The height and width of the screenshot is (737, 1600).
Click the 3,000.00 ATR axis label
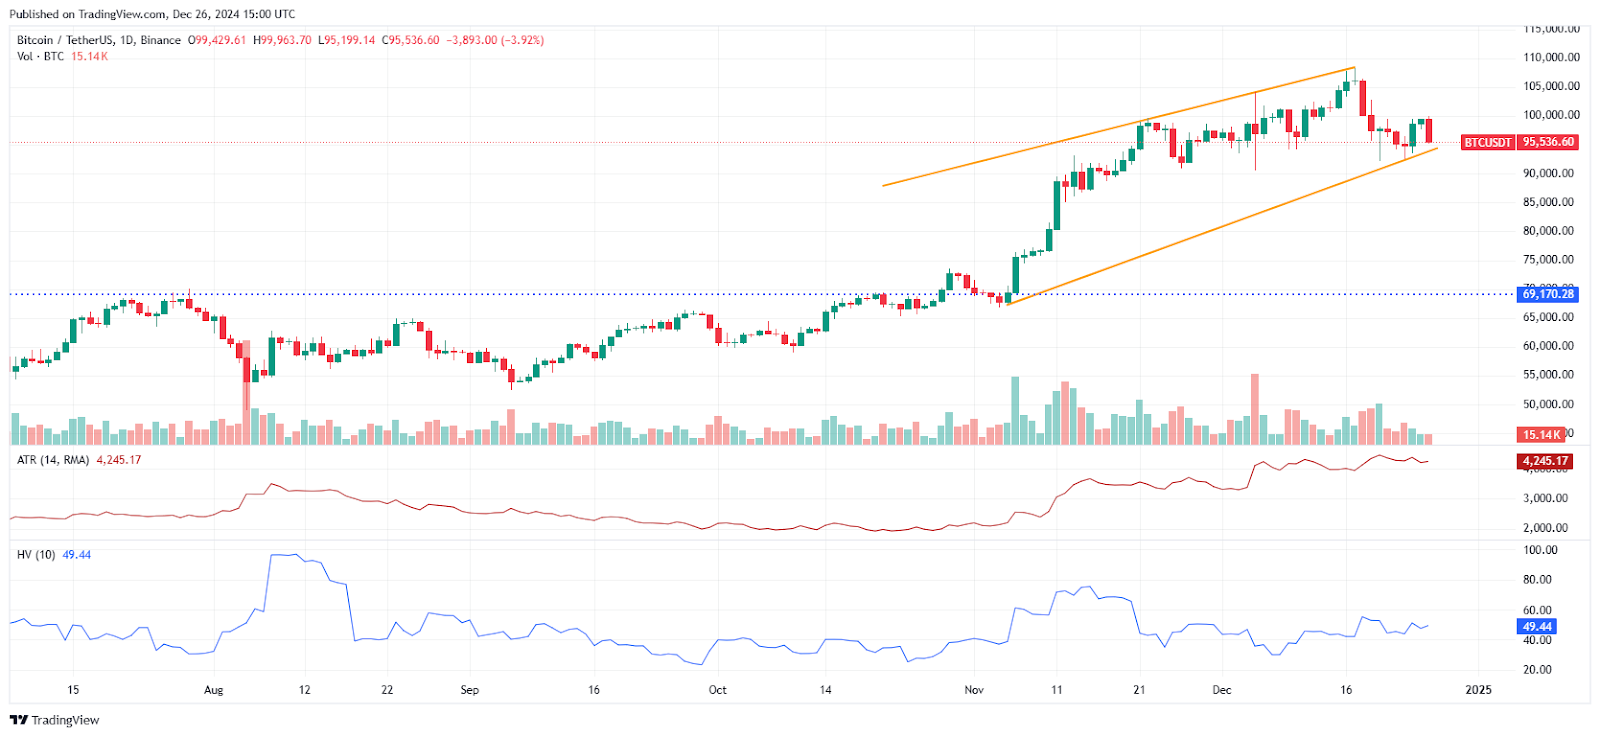(x=1546, y=498)
